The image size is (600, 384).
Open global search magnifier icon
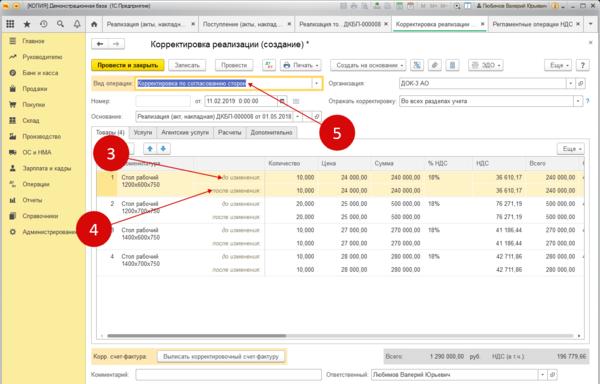pyautogui.click(x=60, y=24)
